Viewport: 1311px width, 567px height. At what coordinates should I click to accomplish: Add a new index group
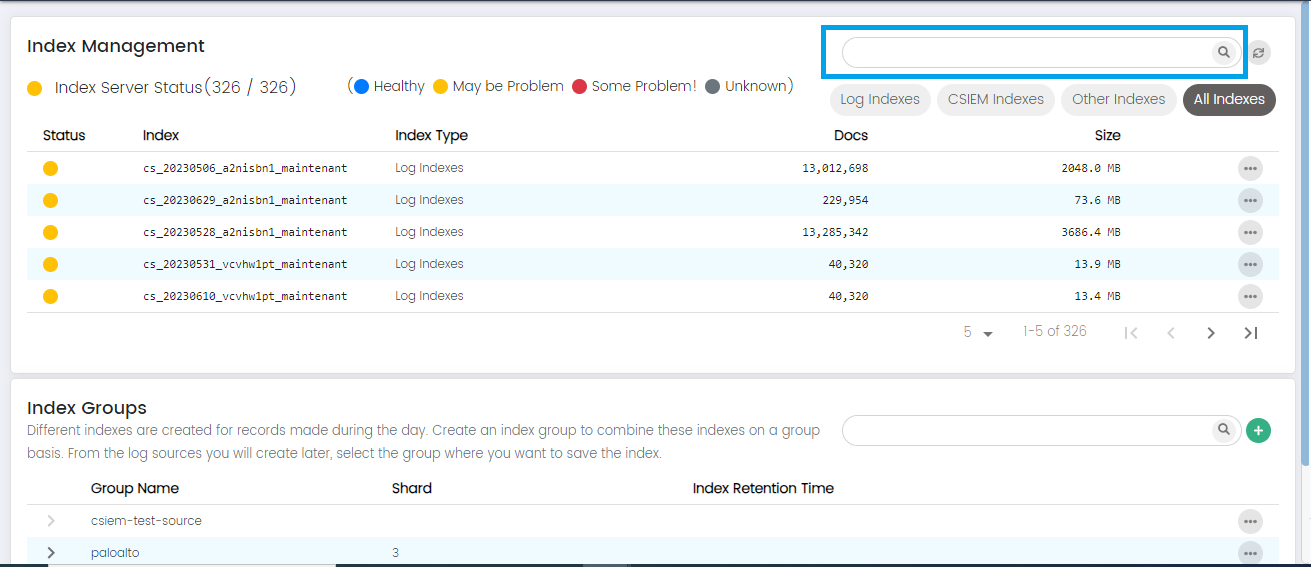[x=1258, y=431]
